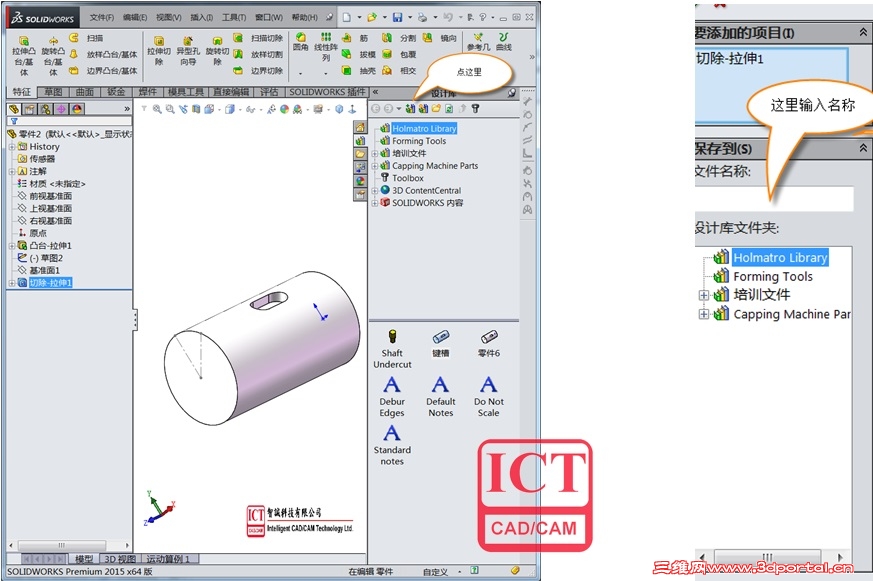Expand the History node in feature tree

point(12,146)
